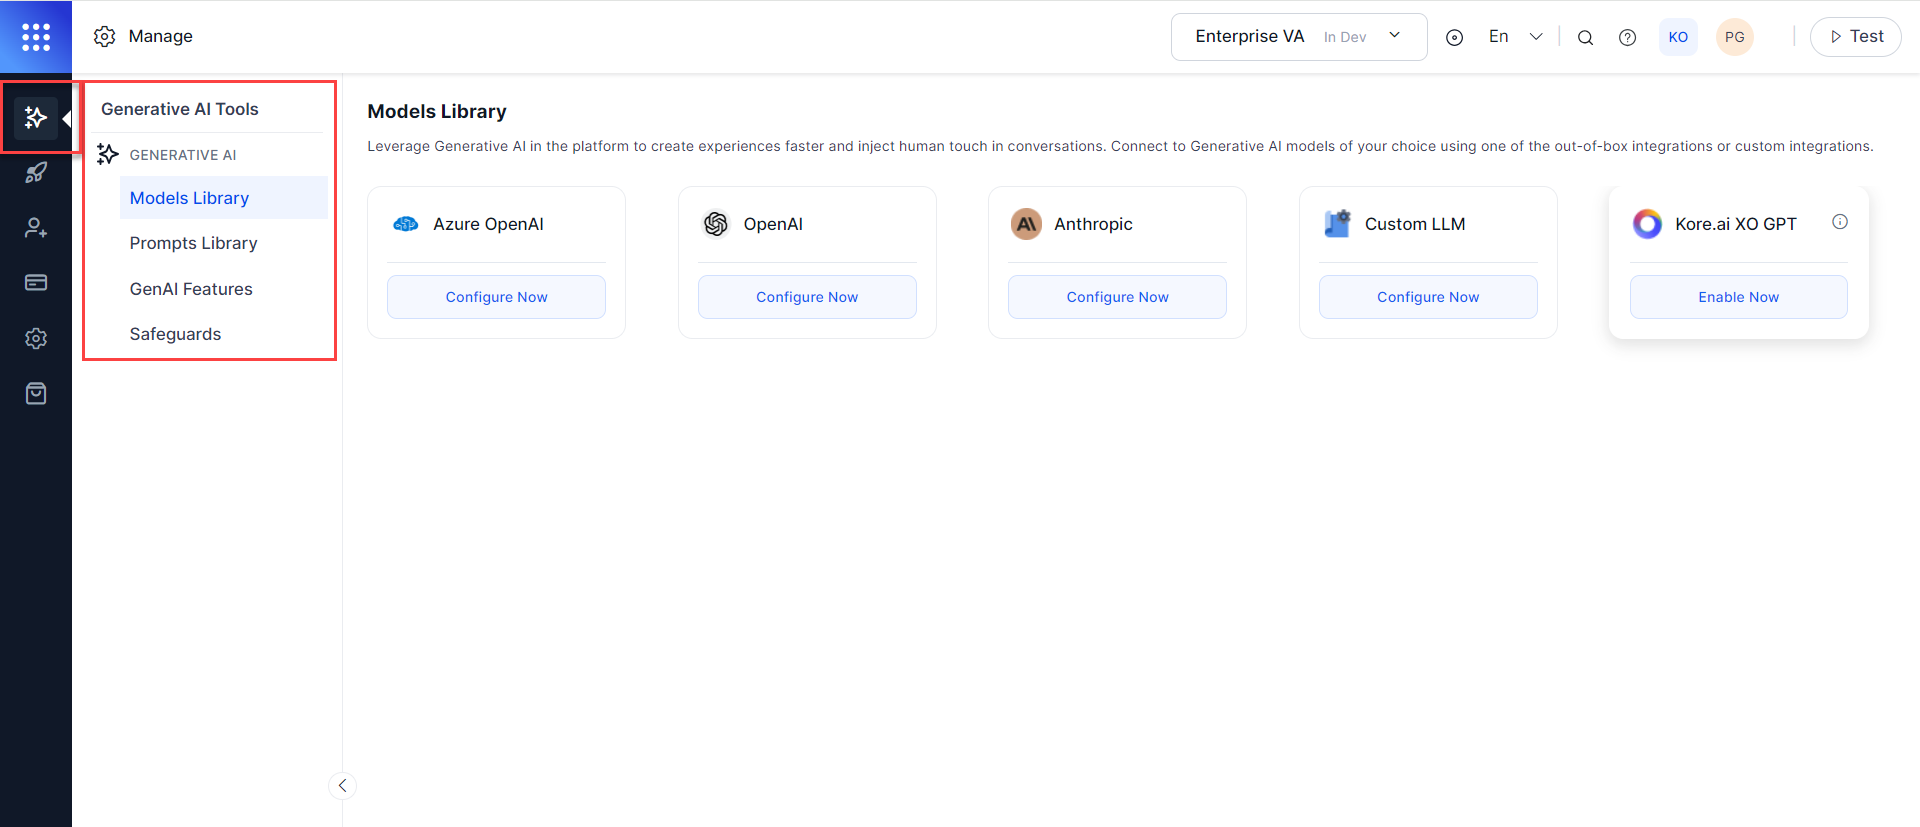
Task: Open the help question mark icon
Action: pos(1627,38)
